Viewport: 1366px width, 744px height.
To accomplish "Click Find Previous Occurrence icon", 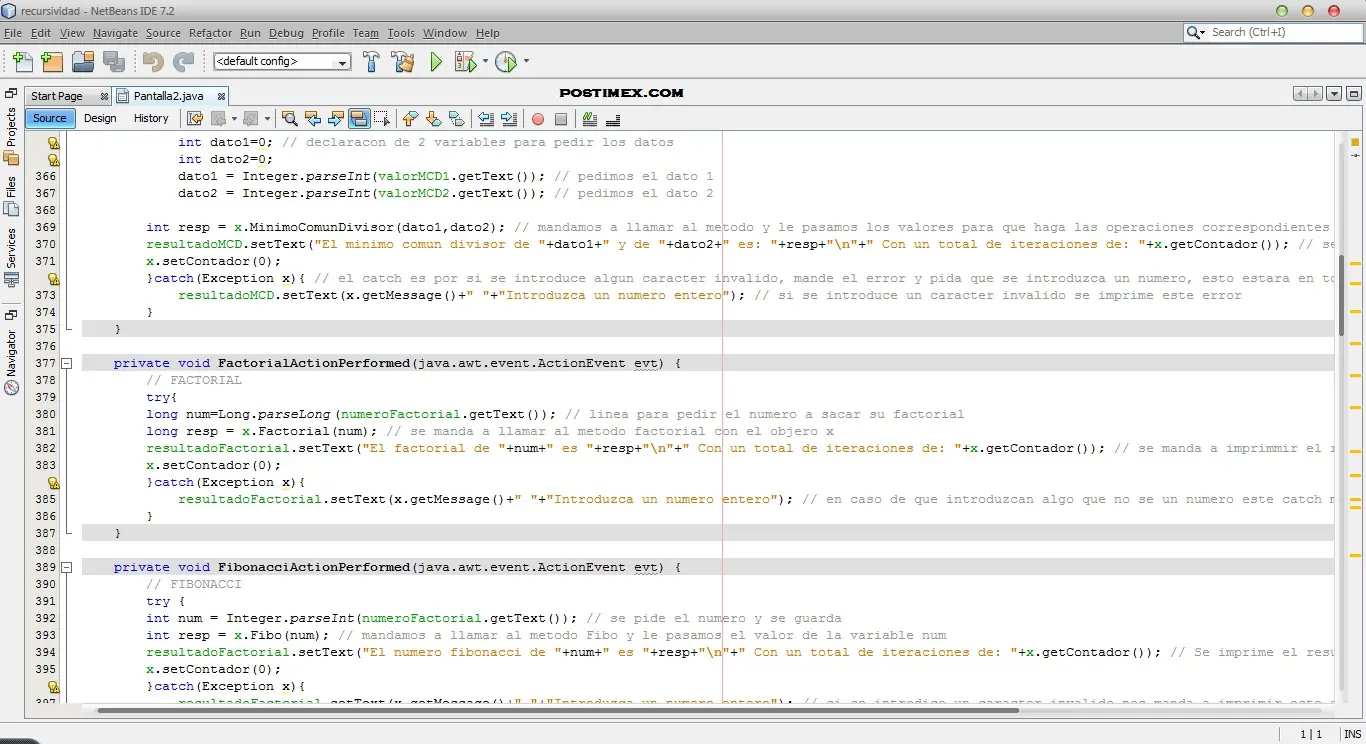I will (312, 118).
